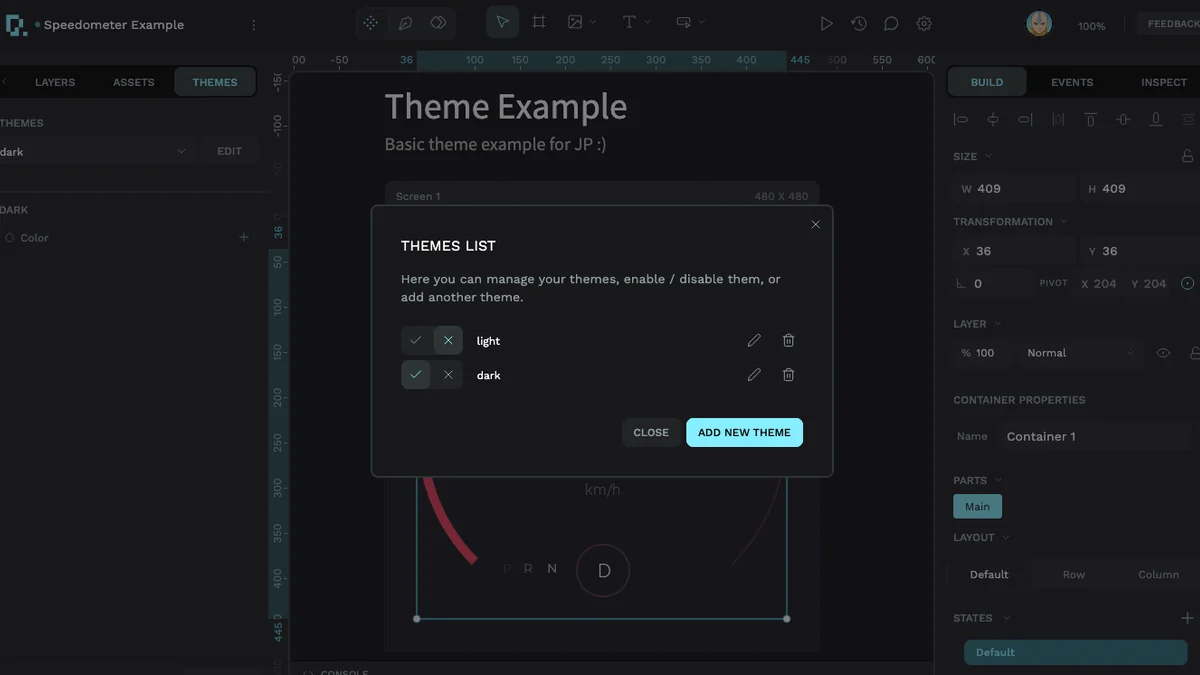Toggle layer visibility eye icon
This screenshot has height=675, width=1200.
1163,353
